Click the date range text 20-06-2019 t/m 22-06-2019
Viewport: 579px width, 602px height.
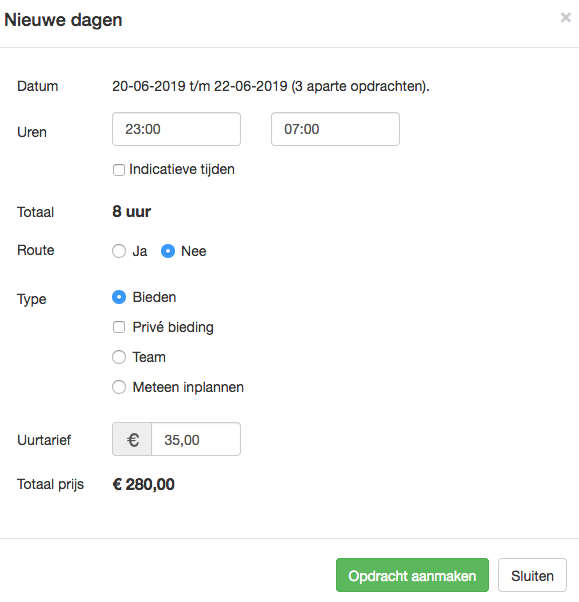coord(200,86)
